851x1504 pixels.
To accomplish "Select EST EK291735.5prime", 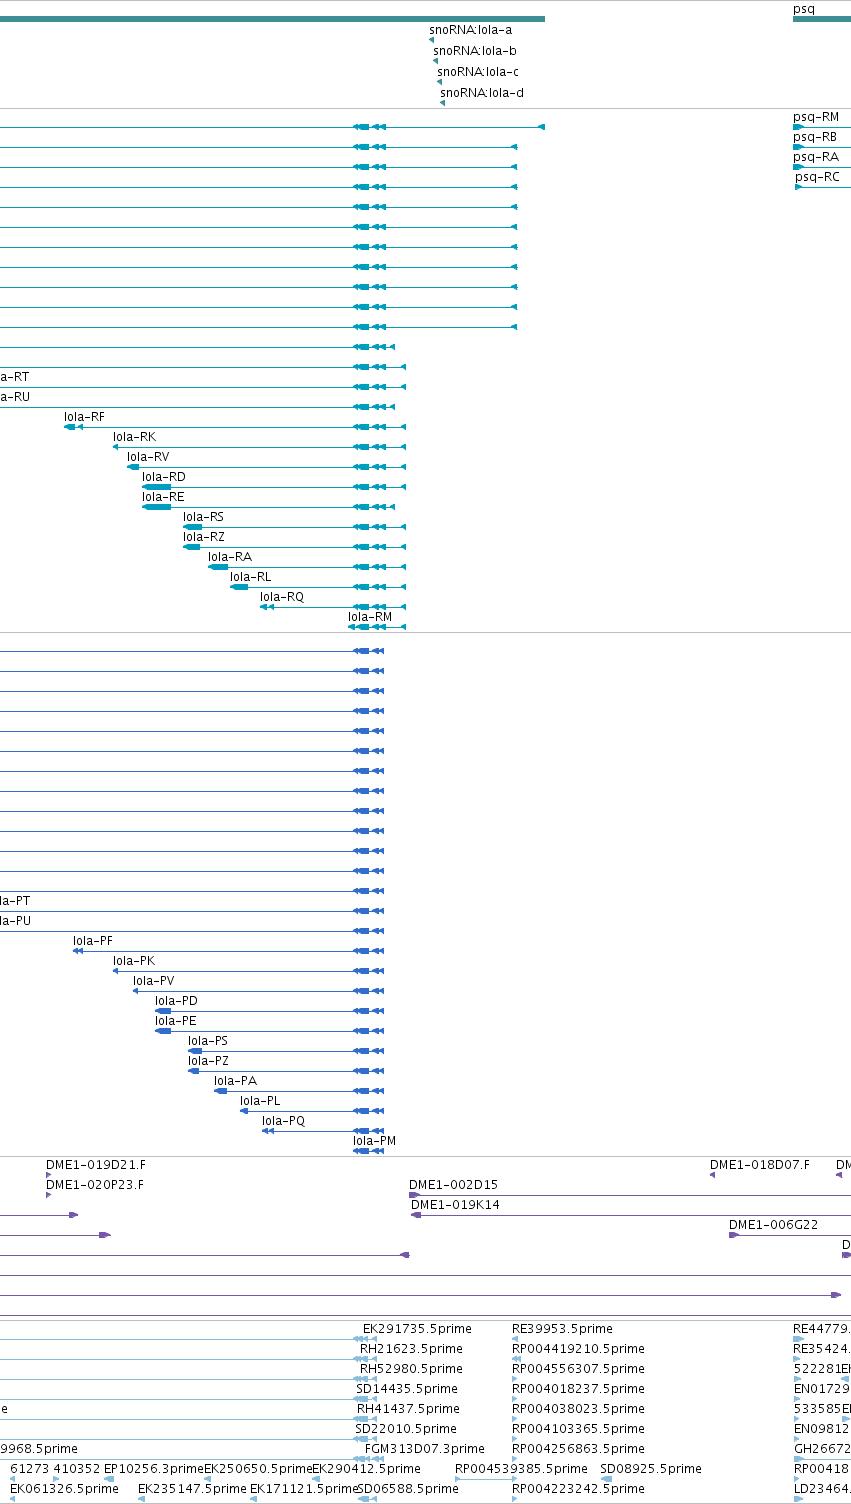I will coord(417,1329).
